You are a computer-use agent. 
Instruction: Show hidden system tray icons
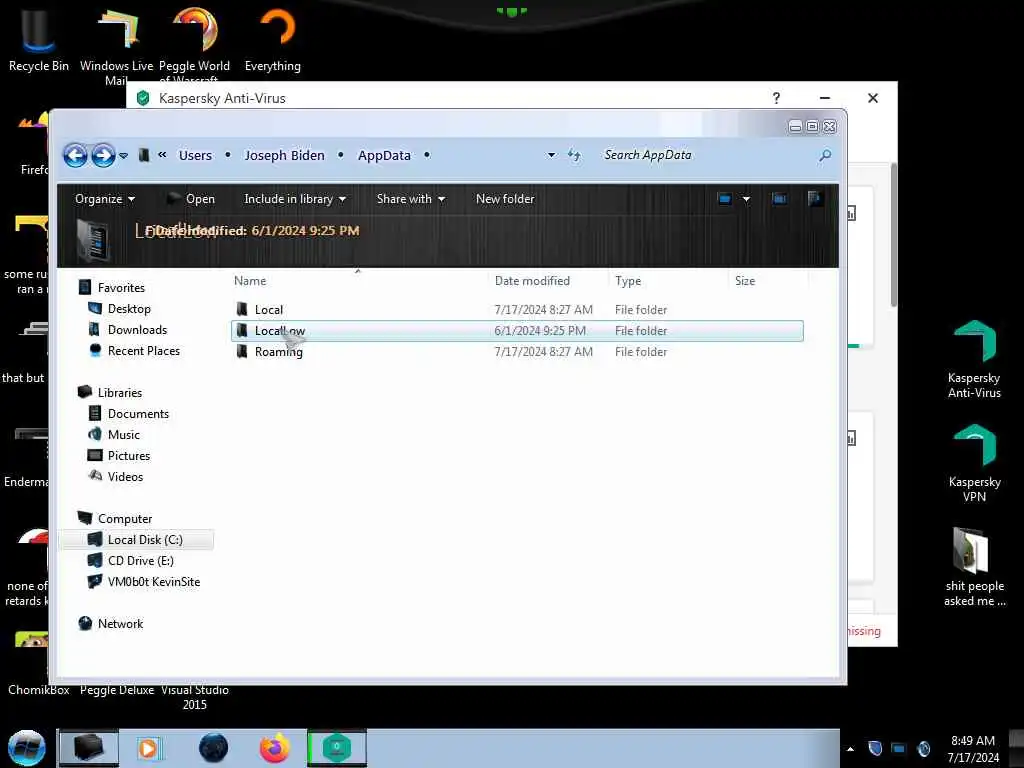click(x=850, y=749)
